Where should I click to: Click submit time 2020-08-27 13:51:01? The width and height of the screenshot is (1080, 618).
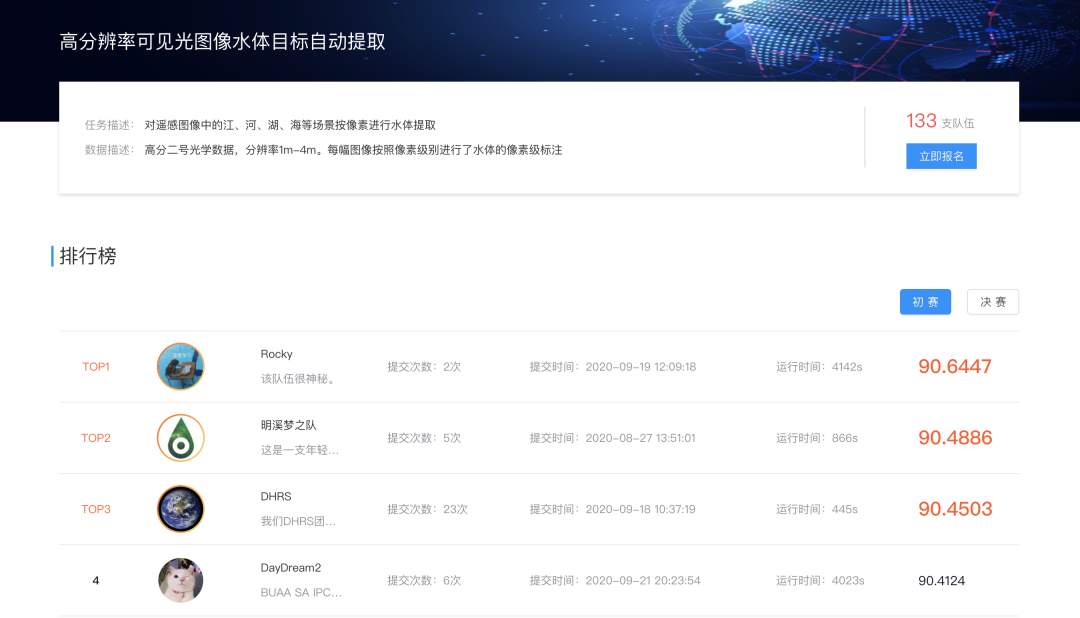coord(612,437)
